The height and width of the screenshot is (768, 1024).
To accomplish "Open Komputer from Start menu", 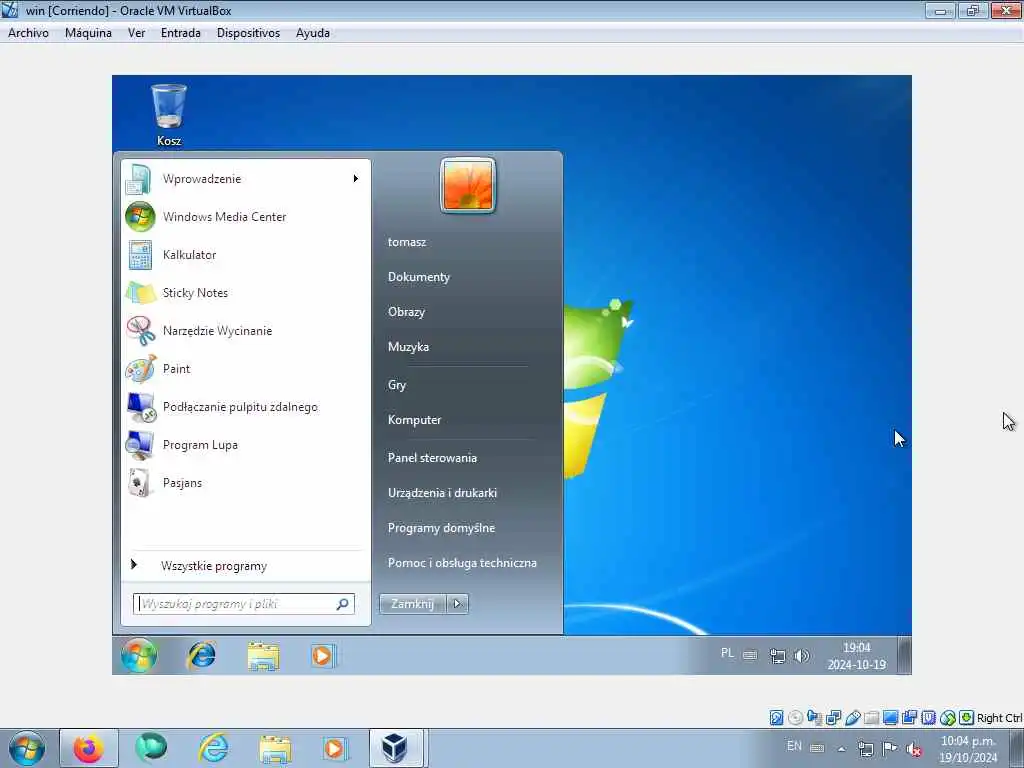I will pos(414,420).
